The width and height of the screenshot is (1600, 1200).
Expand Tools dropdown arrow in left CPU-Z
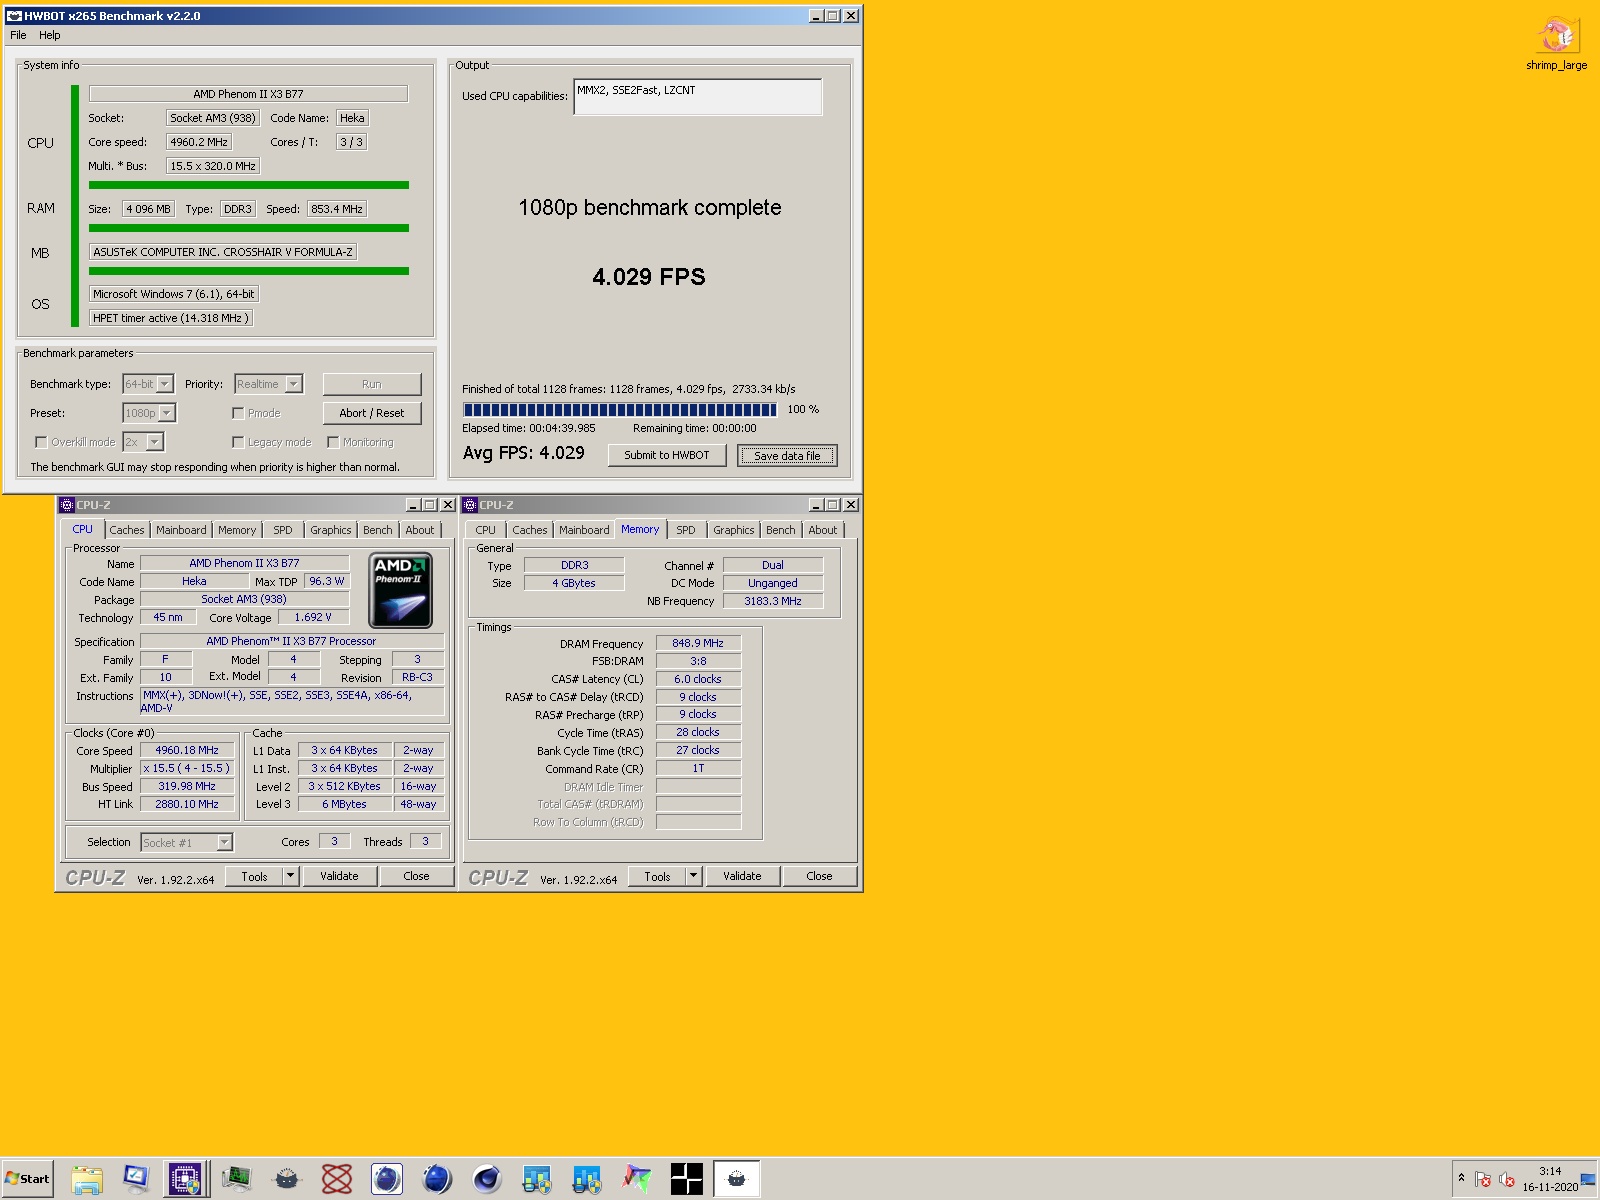pyautogui.click(x=291, y=876)
